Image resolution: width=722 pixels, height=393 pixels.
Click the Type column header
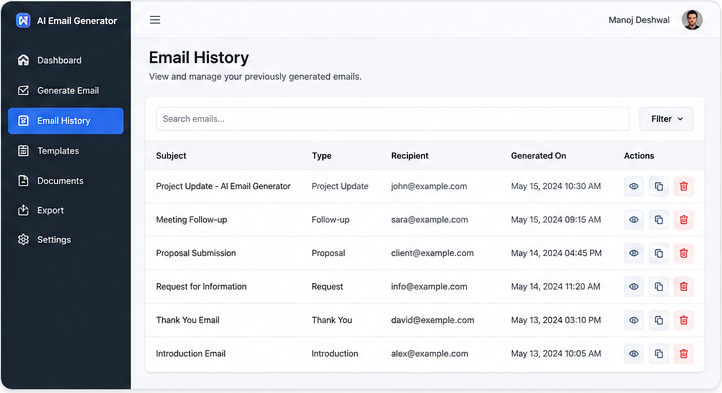pyautogui.click(x=321, y=156)
